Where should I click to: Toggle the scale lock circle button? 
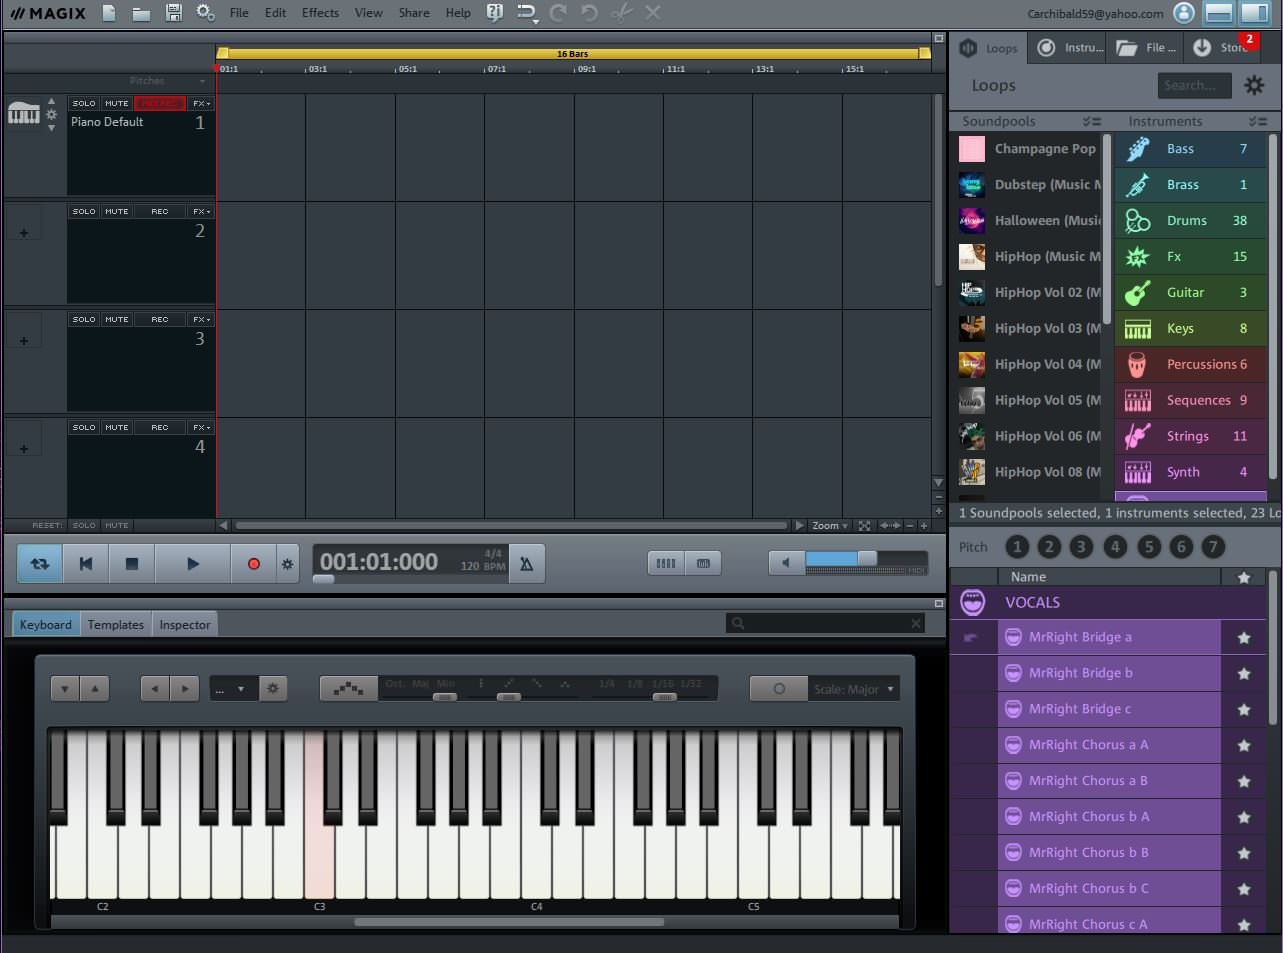pos(779,688)
